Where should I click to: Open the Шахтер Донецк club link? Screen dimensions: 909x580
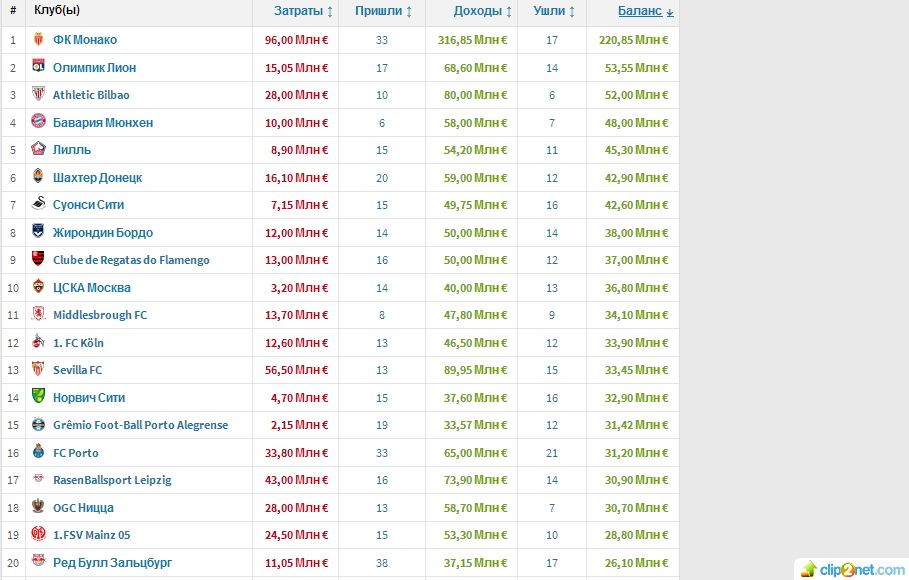97,178
